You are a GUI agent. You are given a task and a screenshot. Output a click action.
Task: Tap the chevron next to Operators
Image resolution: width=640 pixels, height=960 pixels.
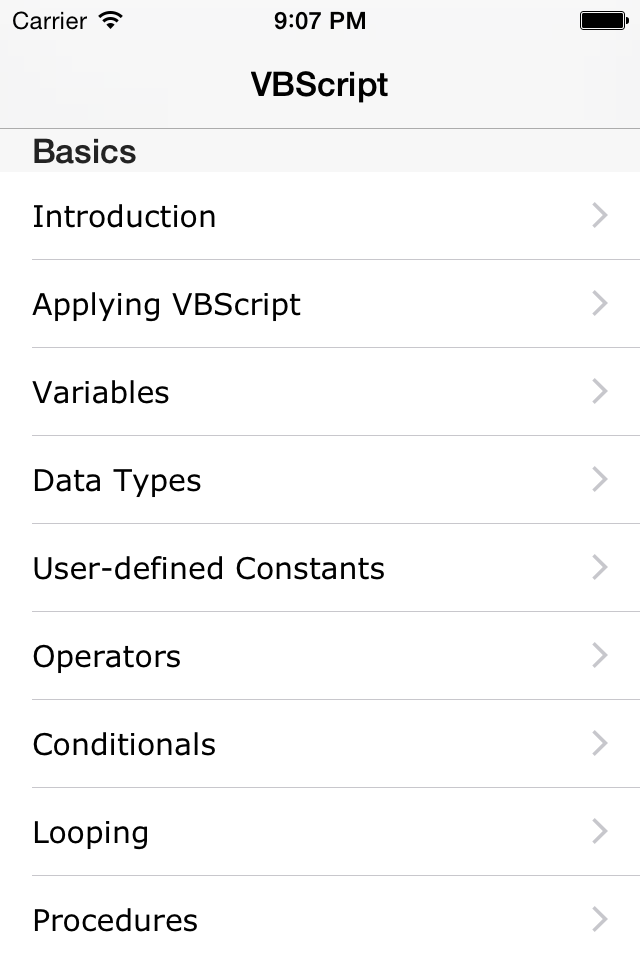599,656
